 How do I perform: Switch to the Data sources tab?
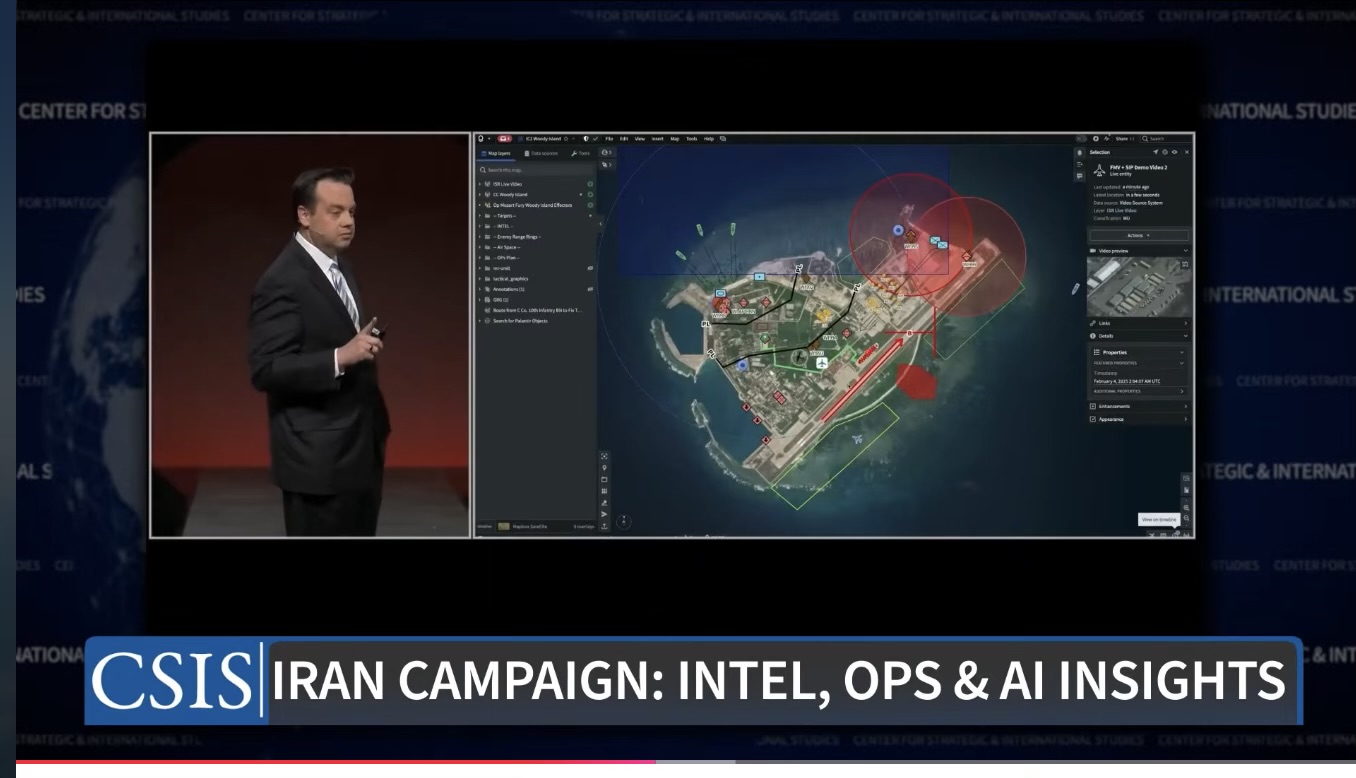click(x=541, y=153)
